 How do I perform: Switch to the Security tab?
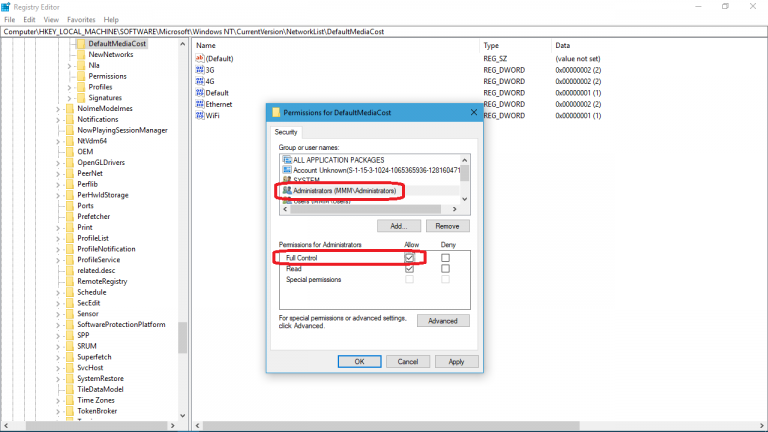coord(286,132)
